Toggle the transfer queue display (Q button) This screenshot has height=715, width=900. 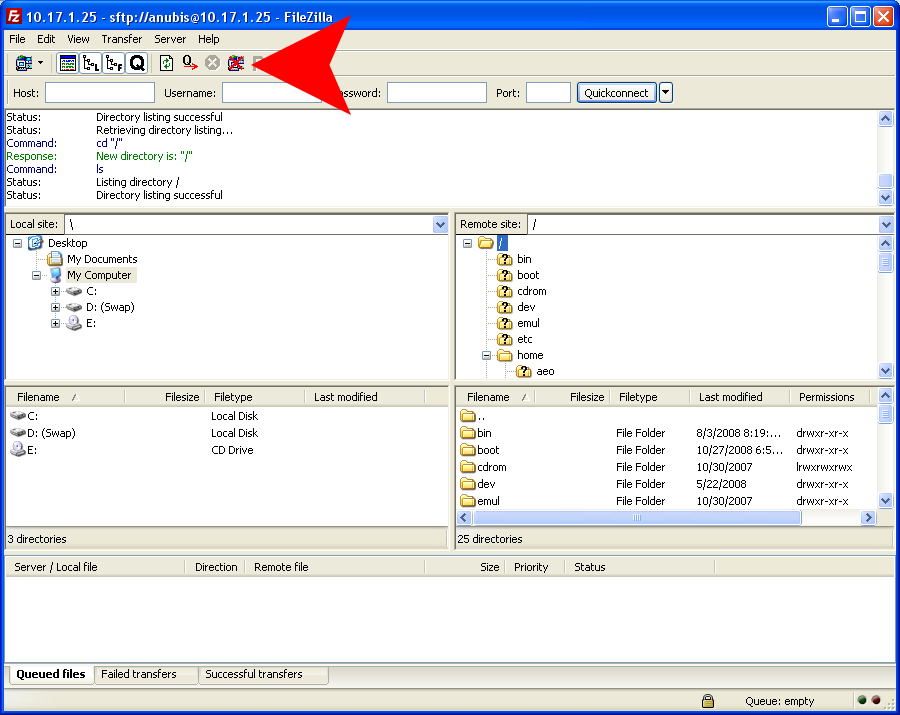click(x=137, y=63)
